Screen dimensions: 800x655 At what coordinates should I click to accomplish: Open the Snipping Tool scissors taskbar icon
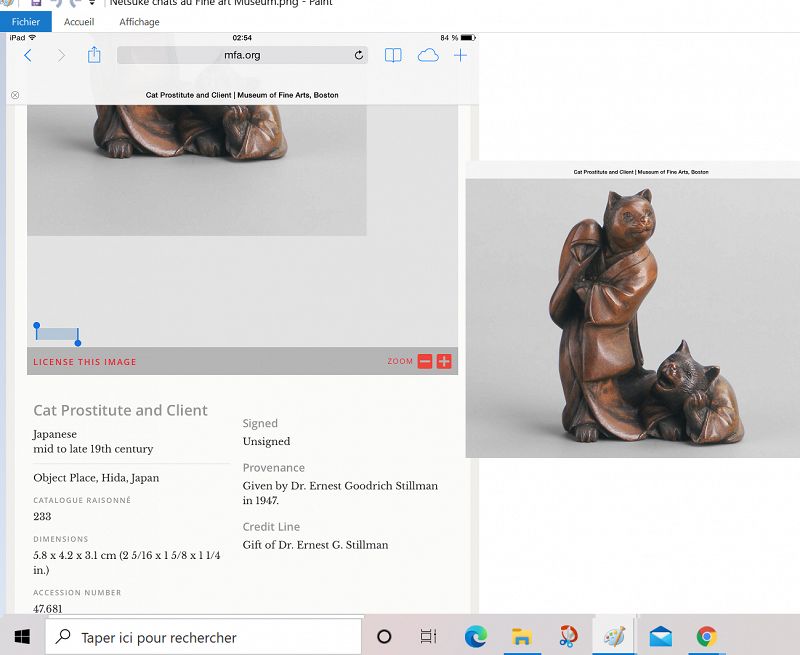point(568,636)
